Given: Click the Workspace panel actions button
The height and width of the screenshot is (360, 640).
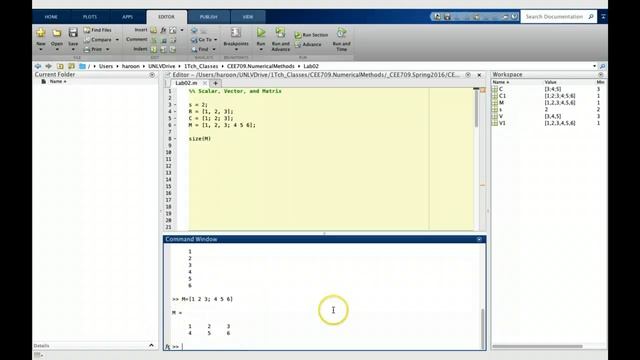Looking at the screenshot, I should (601, 75).
